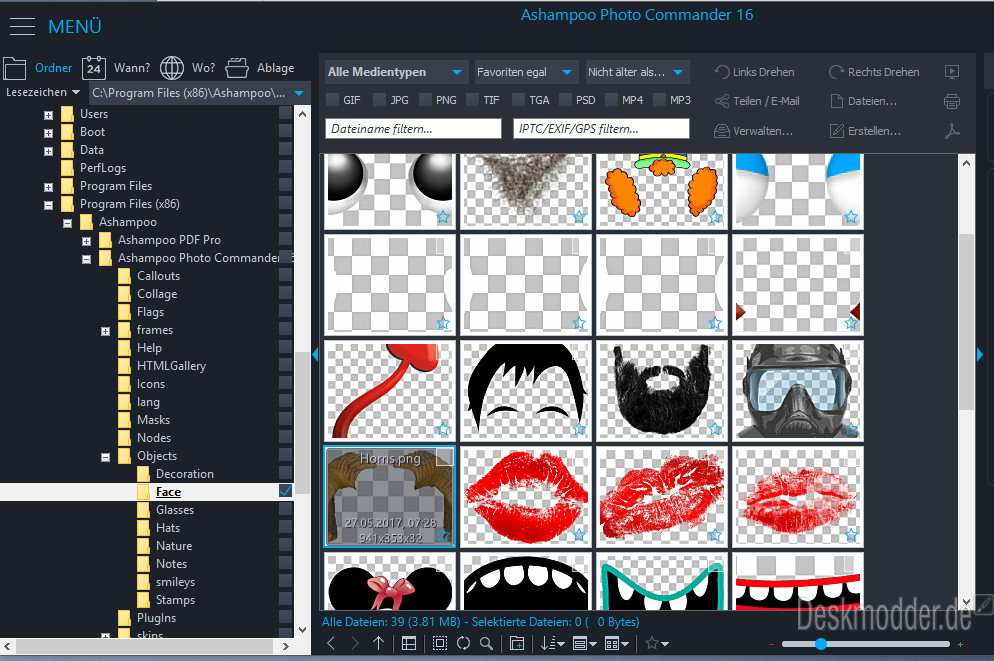Expand the Ashampoo PDF Pro node
Viewport: 994px width, 661px height.
tap(86, 241)
